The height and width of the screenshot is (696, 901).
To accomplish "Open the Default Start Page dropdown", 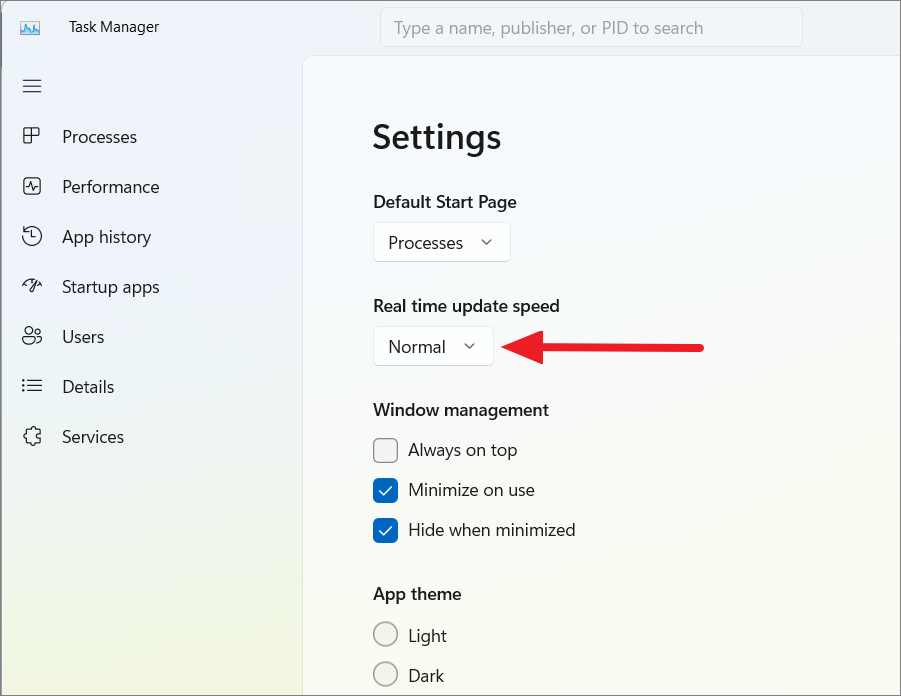I will [442, 243].
